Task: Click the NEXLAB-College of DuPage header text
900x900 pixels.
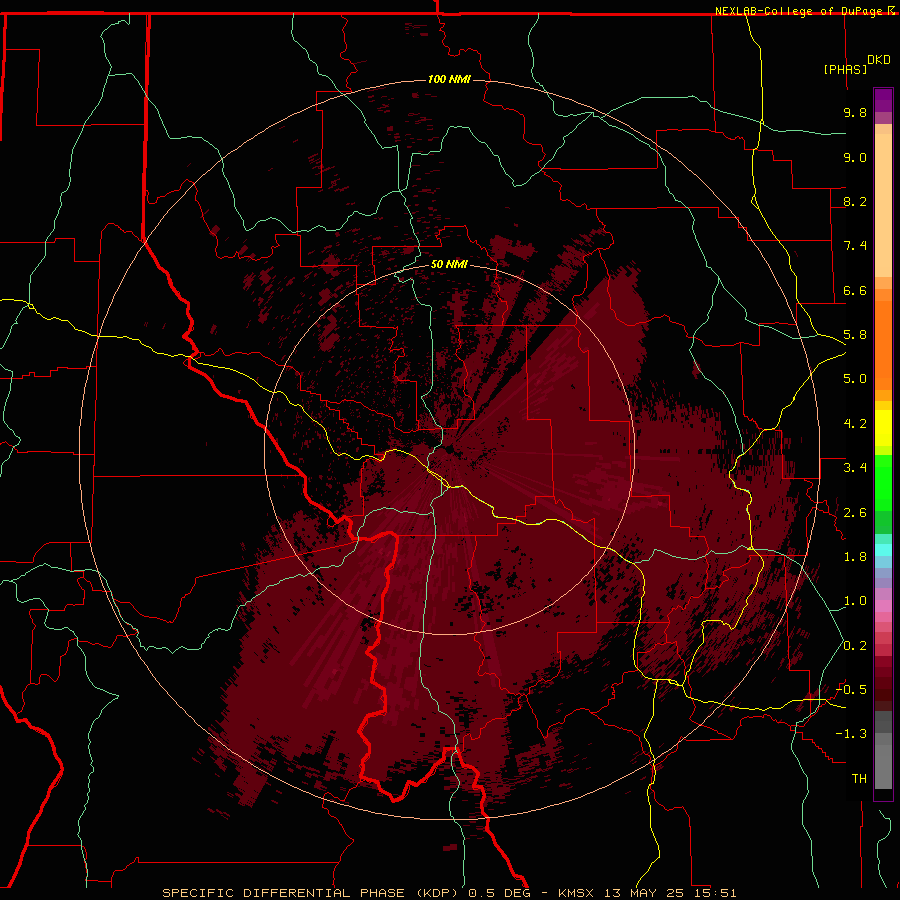Action: pyautogui.click(x=801, y=11)
